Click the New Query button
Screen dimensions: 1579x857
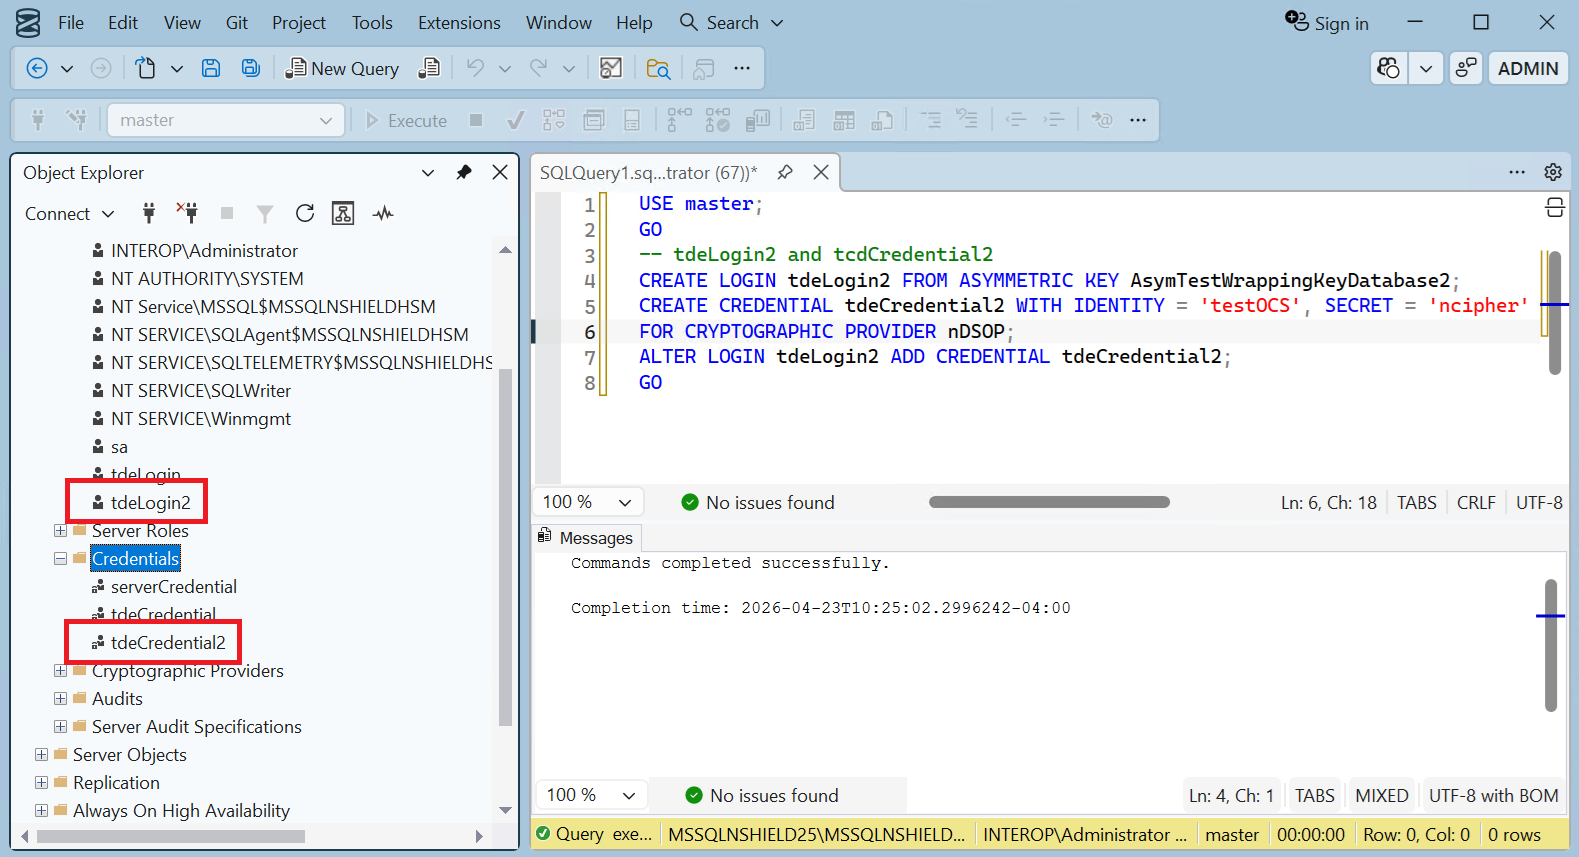tap(342, 68)
